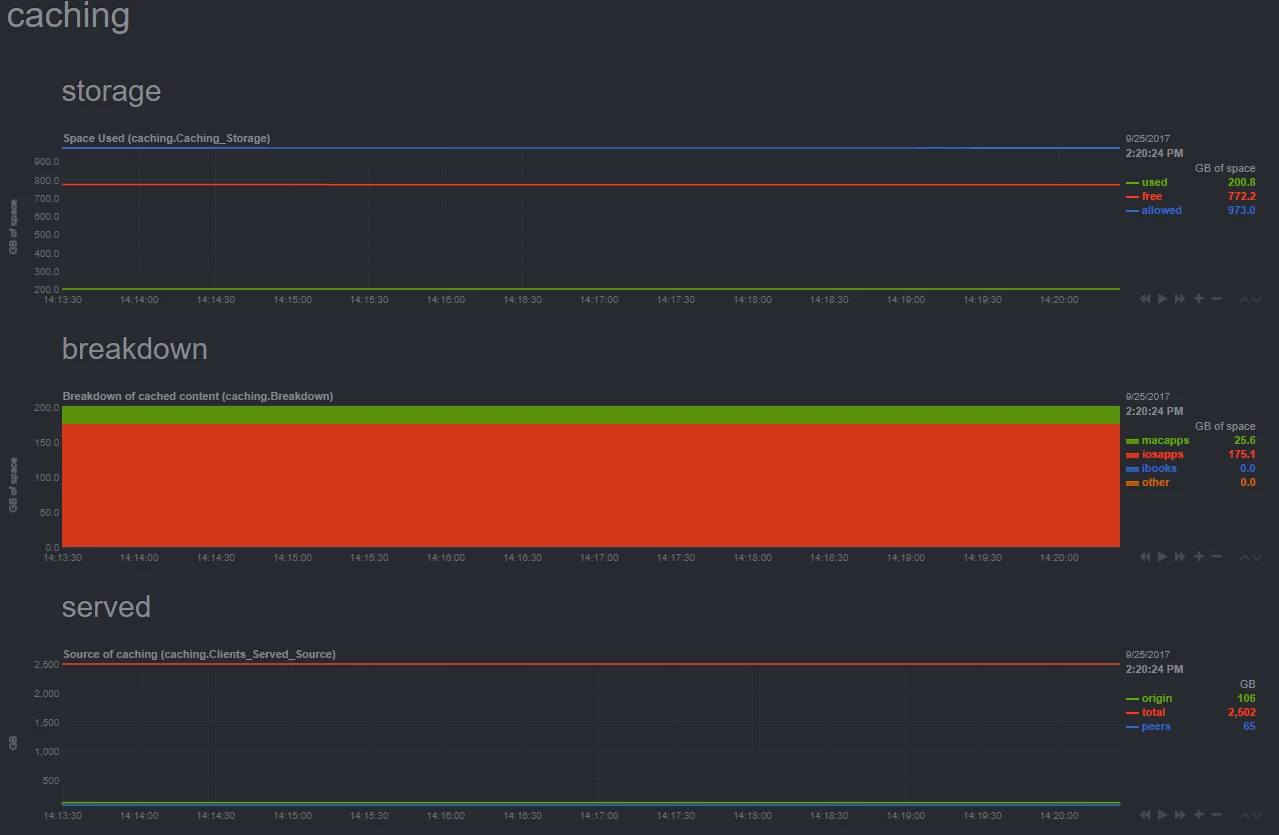The image size is (1279, 835).
Task: Pan the Source of caching chart right
Action: coord(1180,815)
